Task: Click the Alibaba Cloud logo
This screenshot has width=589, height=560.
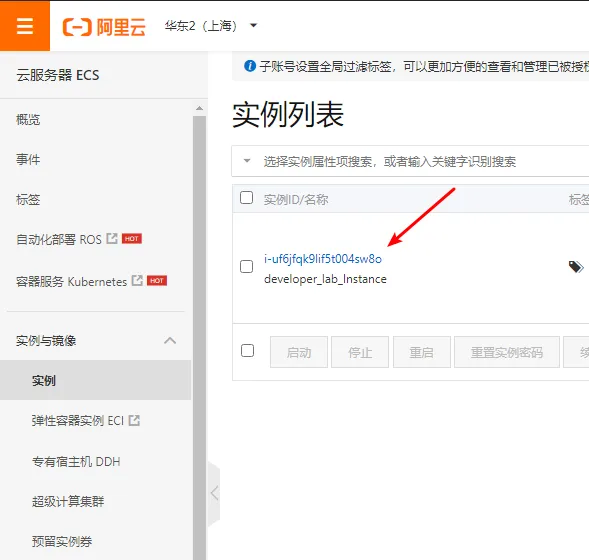Action: (104, 27)
